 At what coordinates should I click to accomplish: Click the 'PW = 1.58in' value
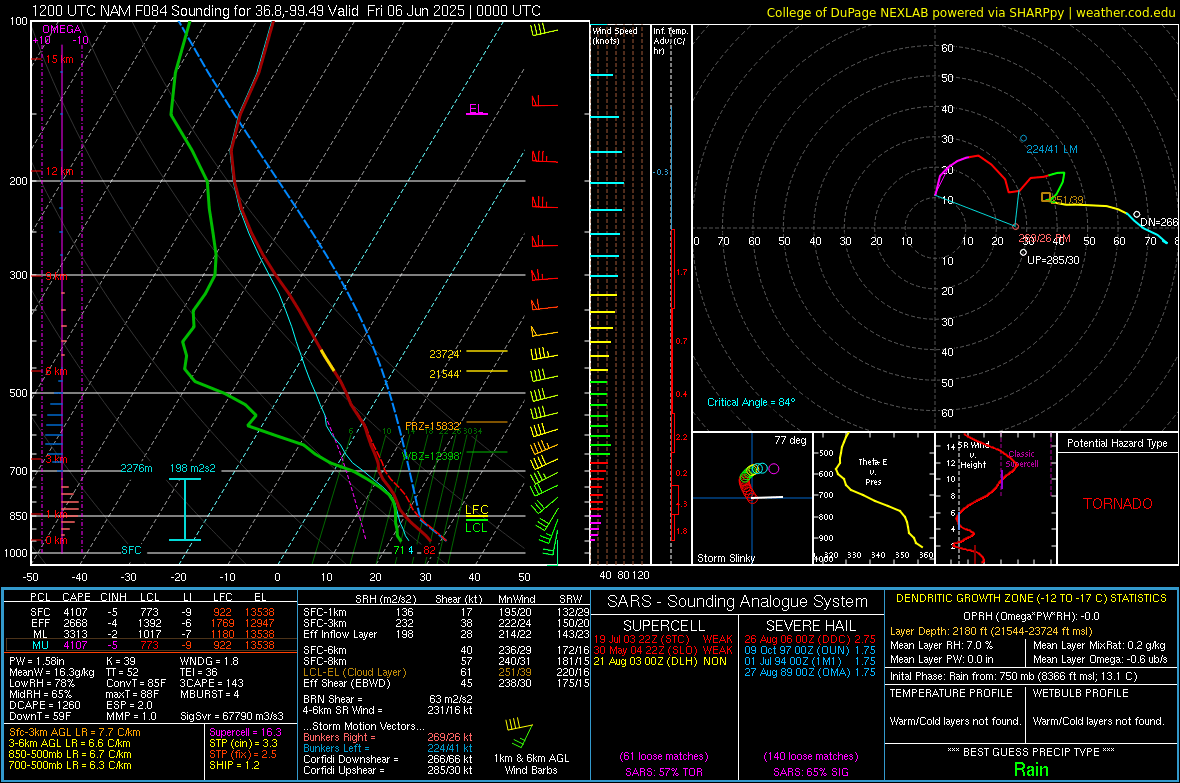pos(37,661)
